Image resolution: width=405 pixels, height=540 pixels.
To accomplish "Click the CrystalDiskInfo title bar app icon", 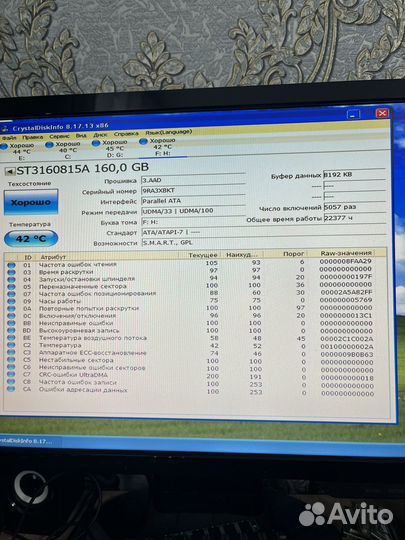I will tap(5, 129).
